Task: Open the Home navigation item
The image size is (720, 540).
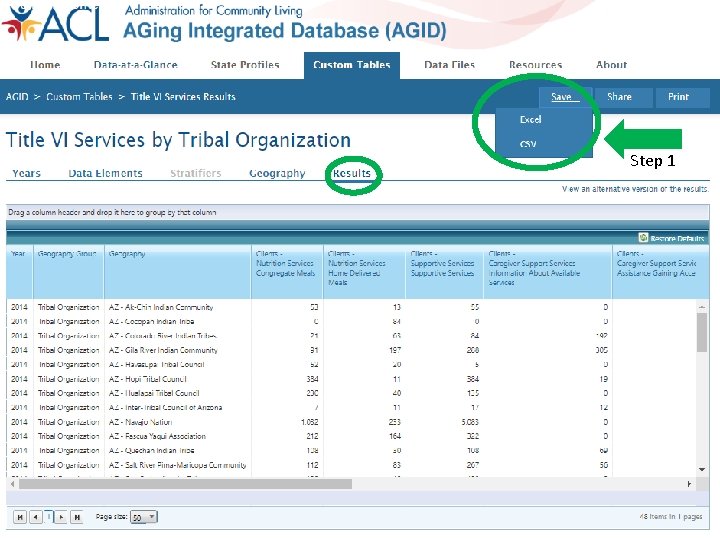Action: tap(45, 65)
